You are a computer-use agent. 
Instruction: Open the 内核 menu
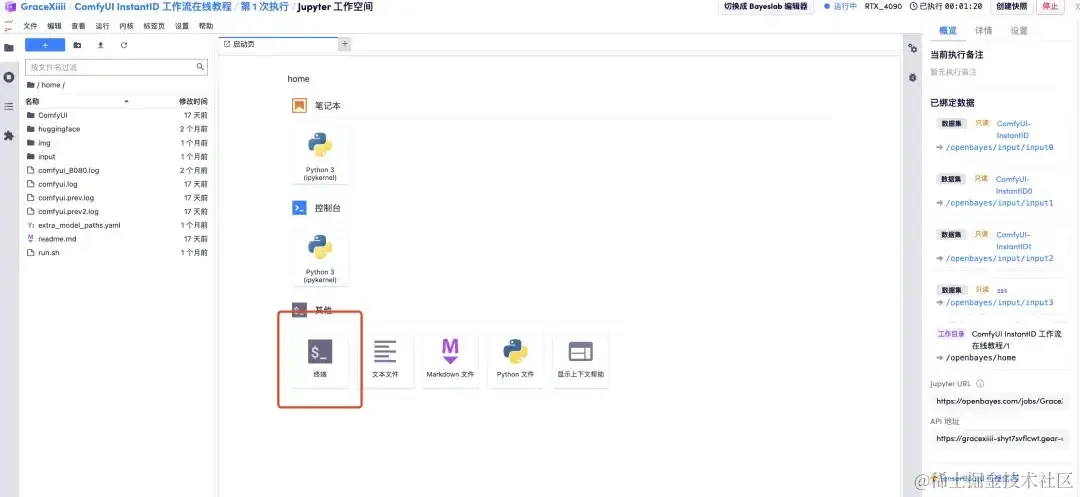126,26
